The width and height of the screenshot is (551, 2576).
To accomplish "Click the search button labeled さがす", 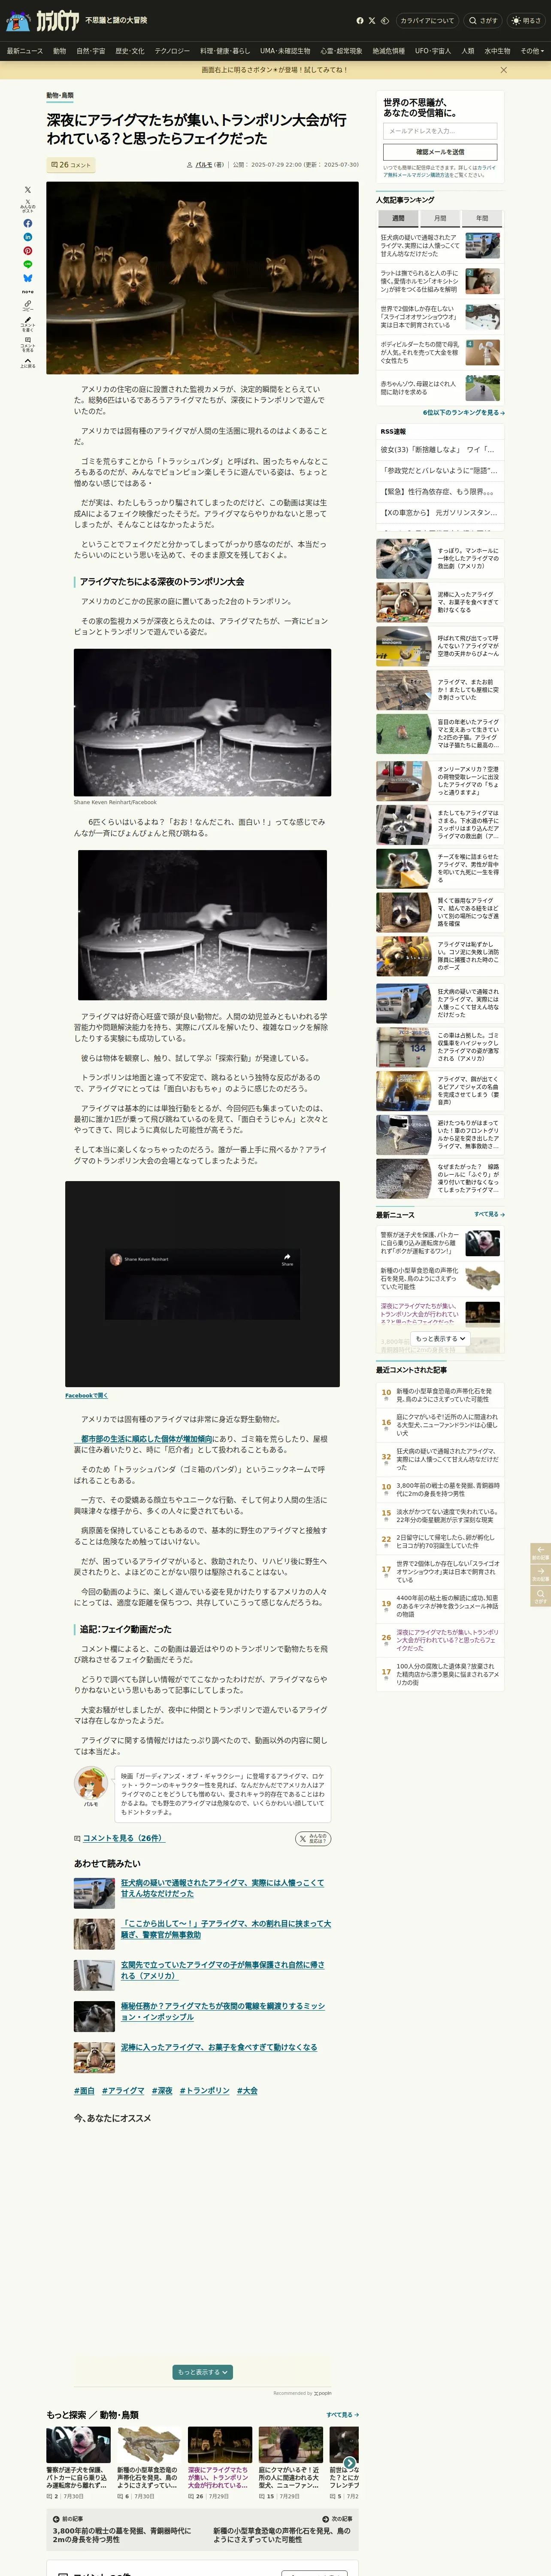I will (x=483, y=20).
